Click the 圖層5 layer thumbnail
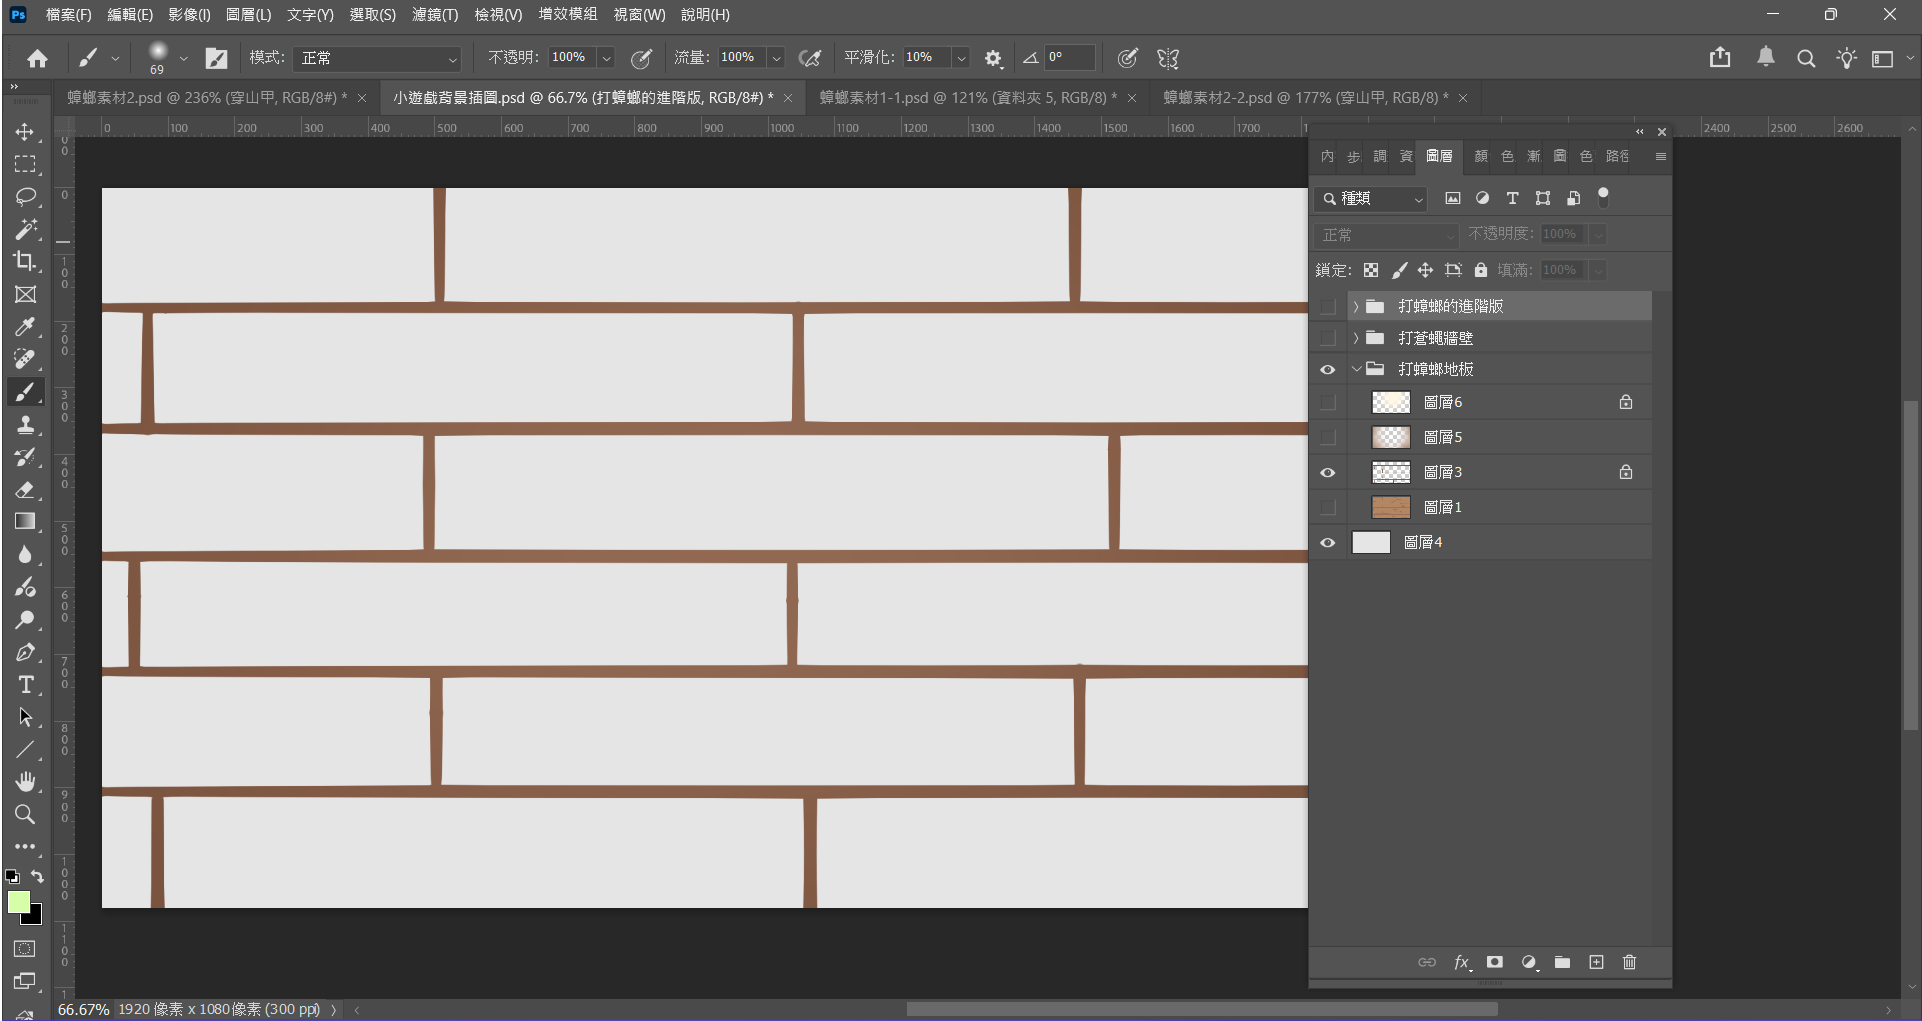The image size is (1922, 1021). [x=1390, y=437]
